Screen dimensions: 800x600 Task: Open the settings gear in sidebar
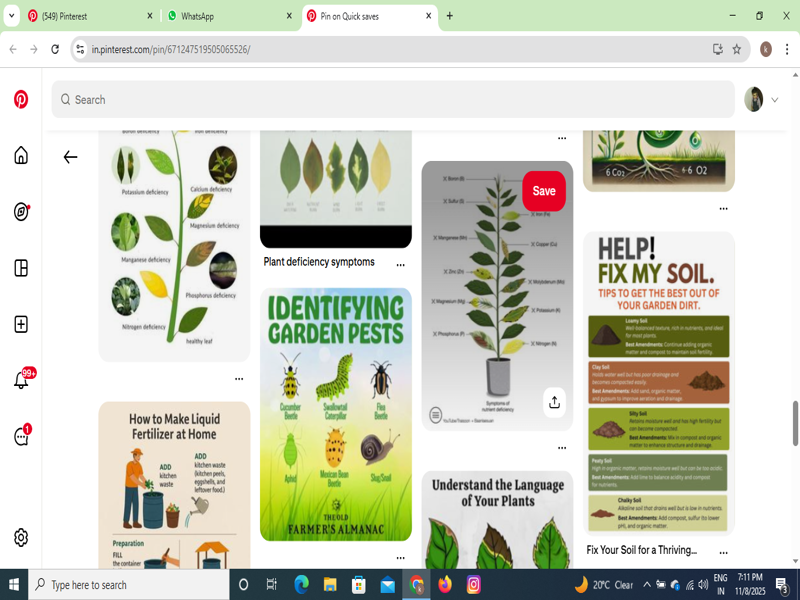coord(21,537)
